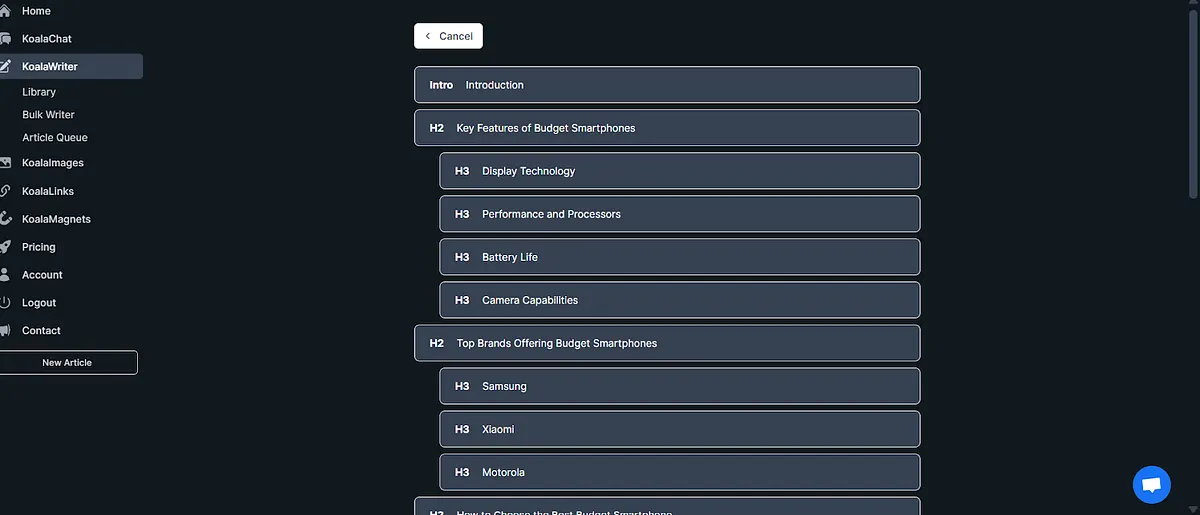
Task: Click the KoalaMagnets magnet icon
Action: click(x=5, y=219)
